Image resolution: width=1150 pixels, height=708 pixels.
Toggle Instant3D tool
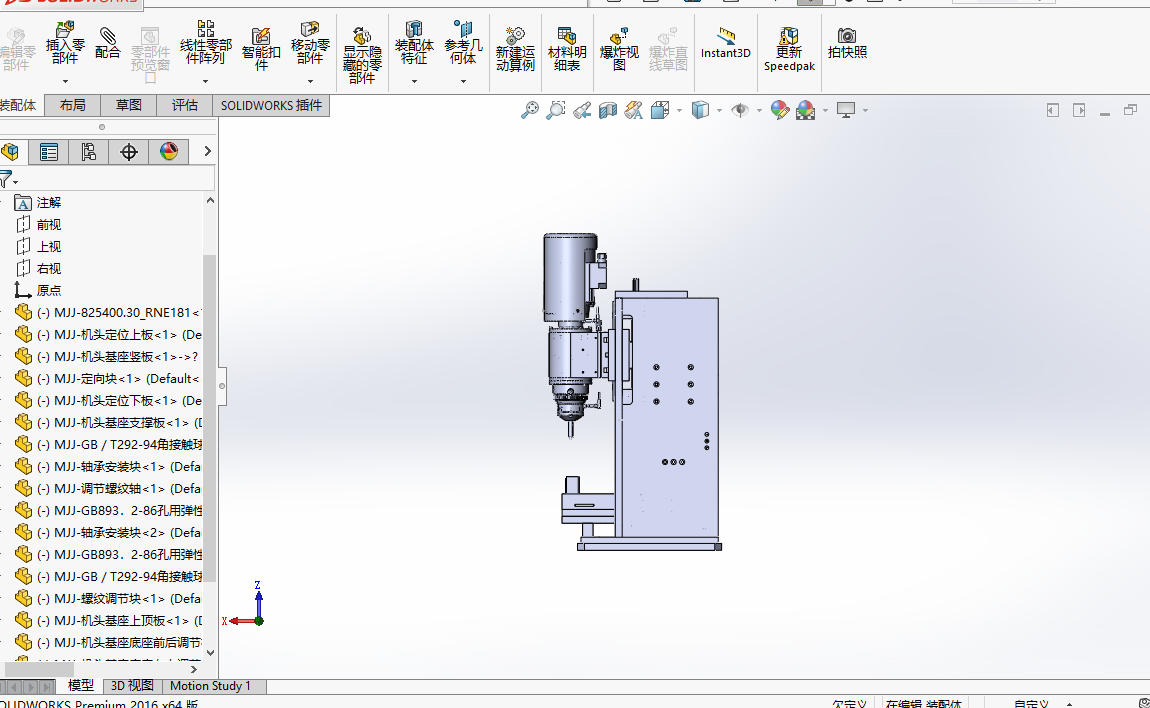pyautogui.click(x=725, y=43)
